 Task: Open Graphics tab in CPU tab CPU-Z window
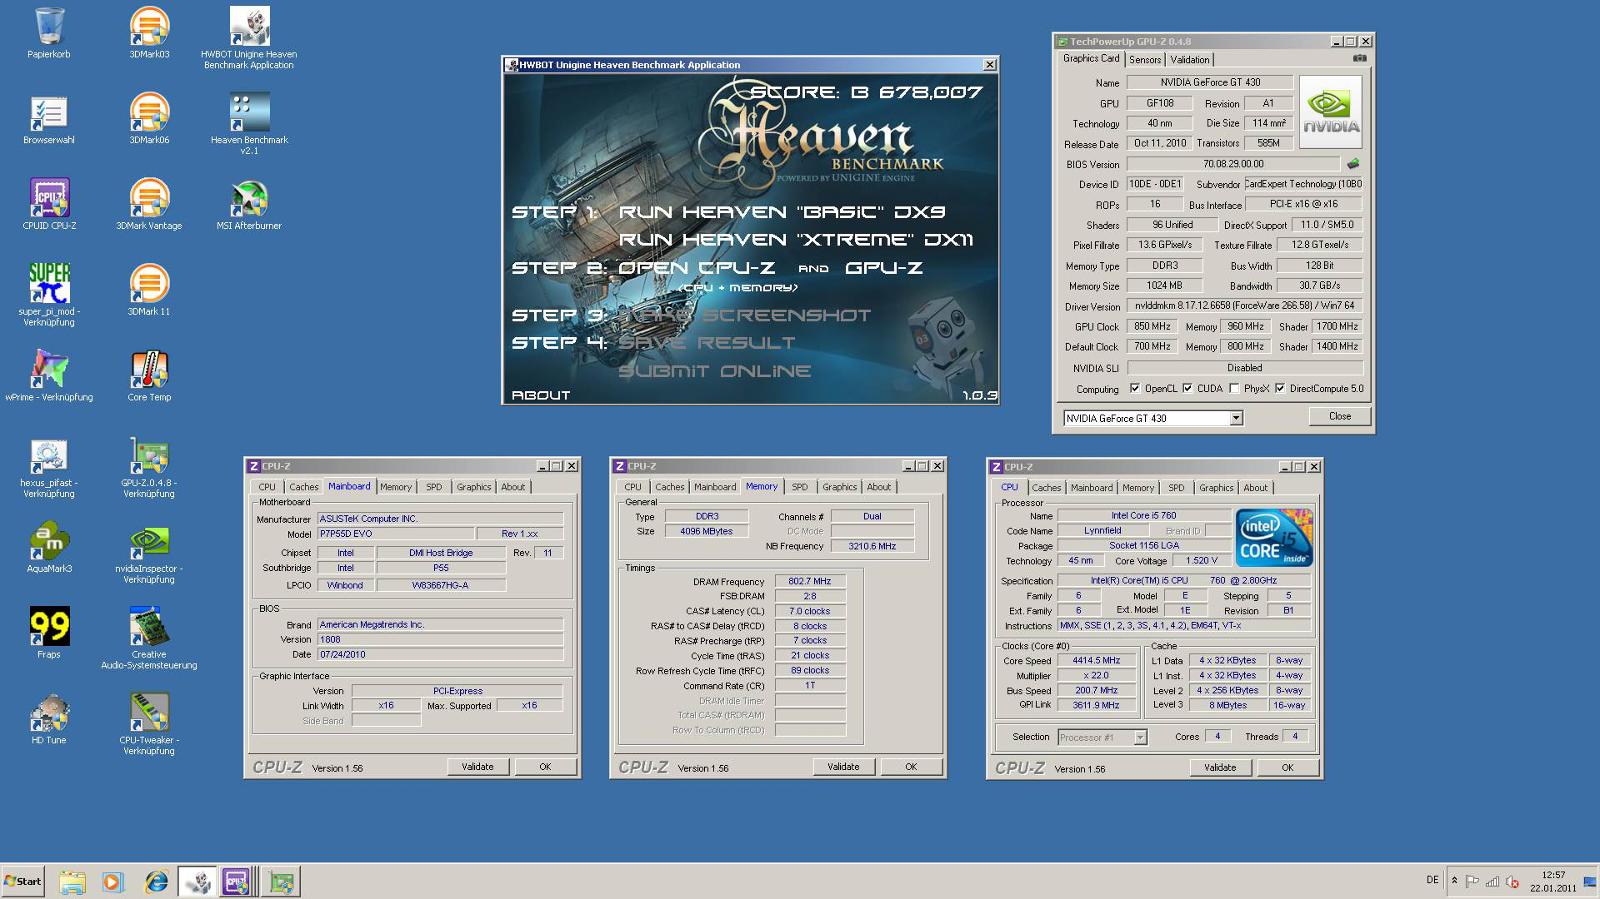pyautogui.click(x=1216, y=488)
